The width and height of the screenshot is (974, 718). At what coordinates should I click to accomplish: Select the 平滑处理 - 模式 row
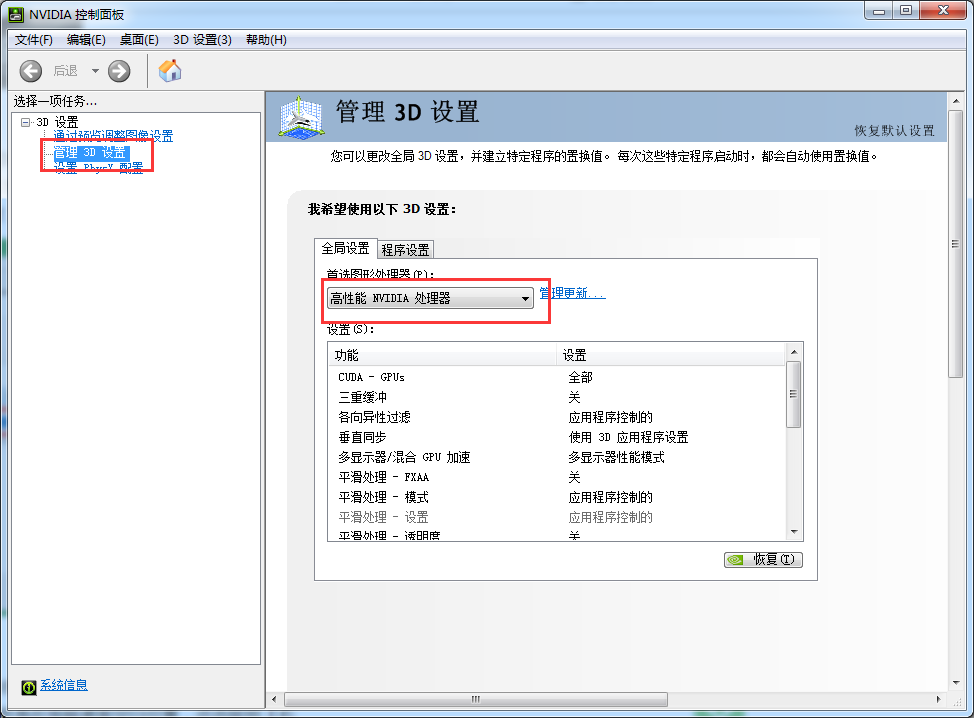pyautogui.click(x=558, y=497)
